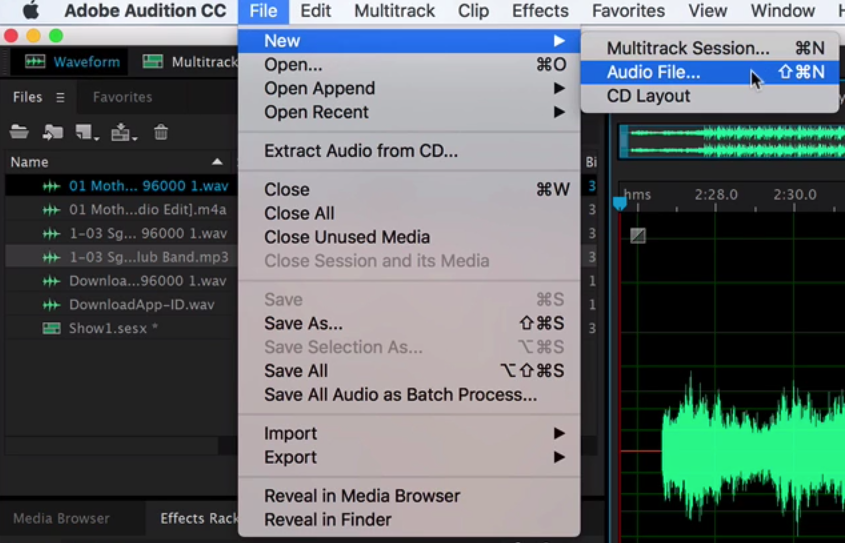The width and height of the screenshot is (845, 543).
Task: Select file DownloadApp-ID.wav
Action: click(121, 304)
